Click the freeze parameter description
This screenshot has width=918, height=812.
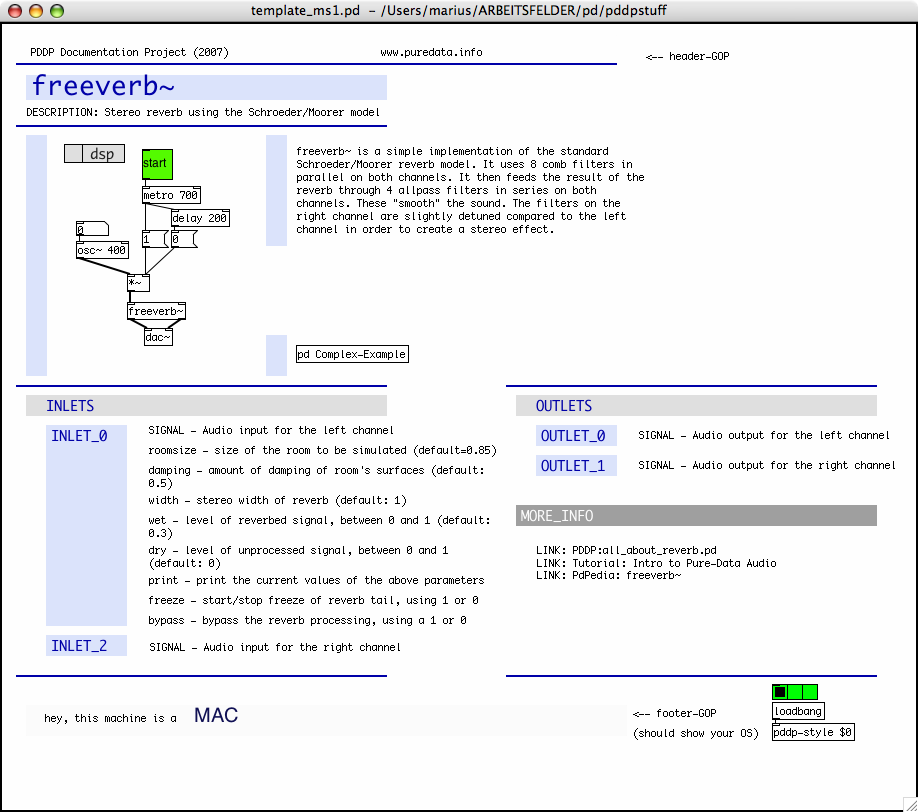tap(313, 600)
